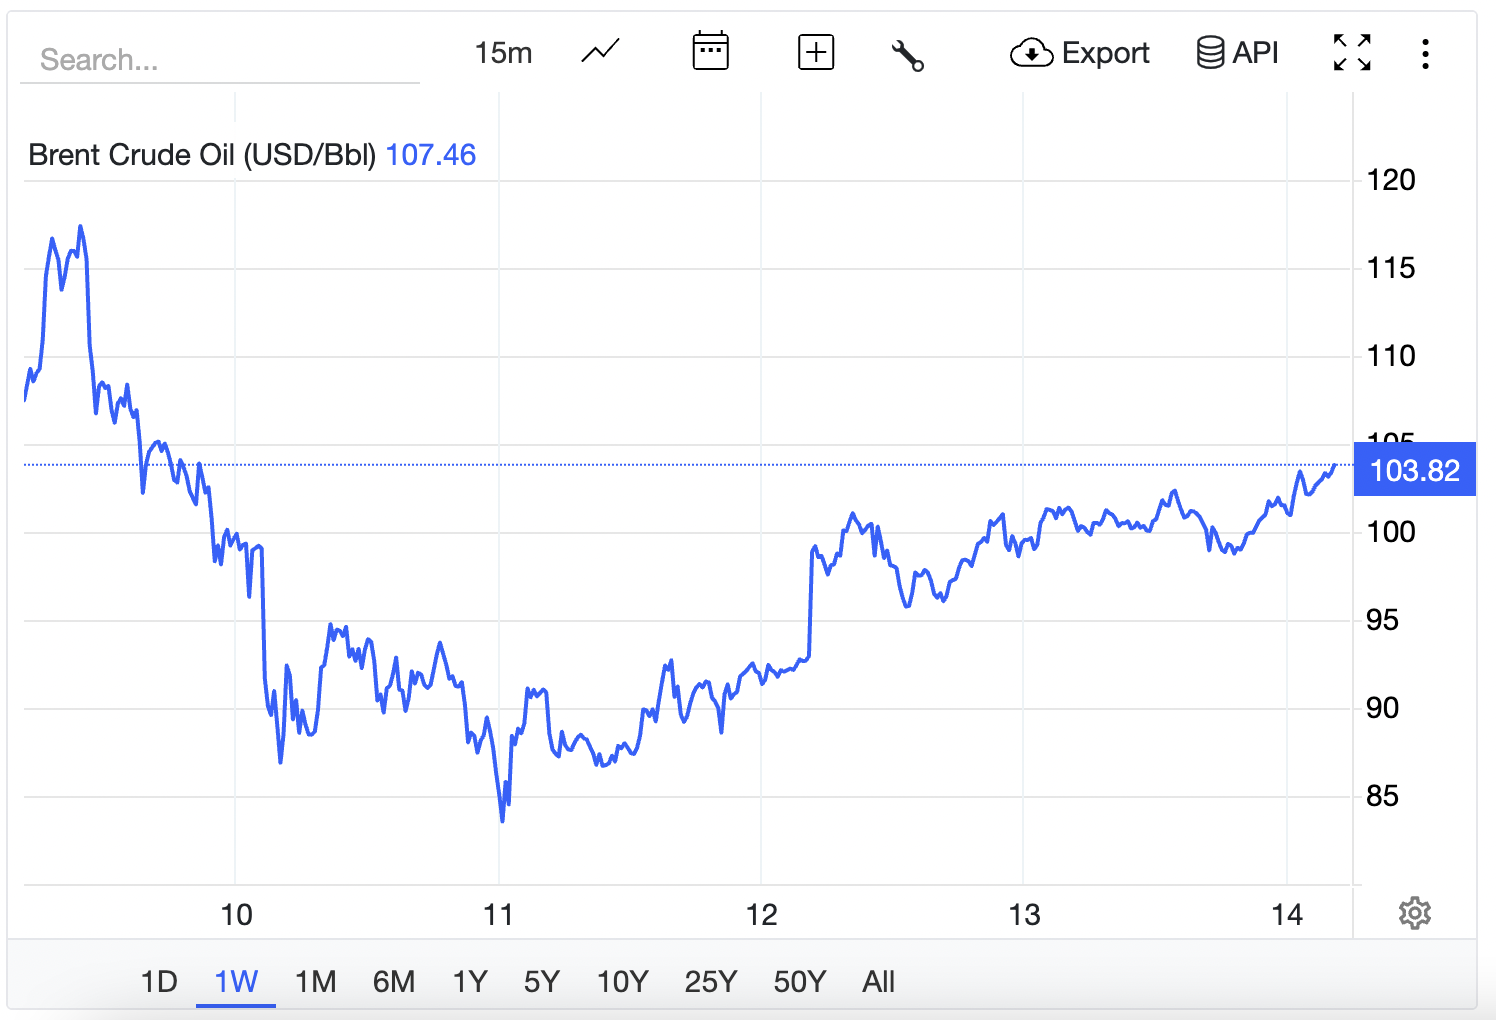
Task: Switch to the 1M time range
Action: tap(315, 981)
